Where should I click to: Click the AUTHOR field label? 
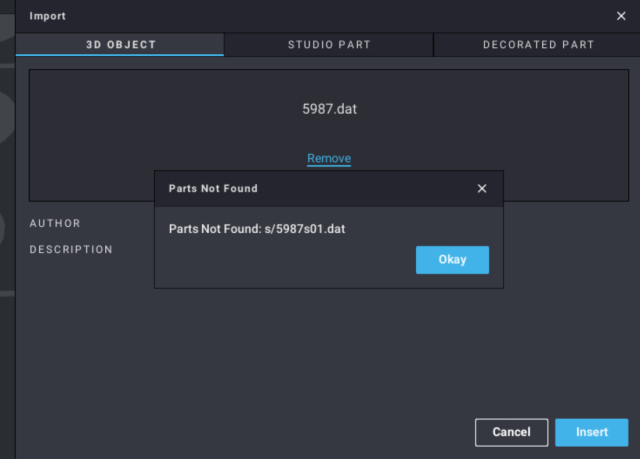click(x=55, y=223)
